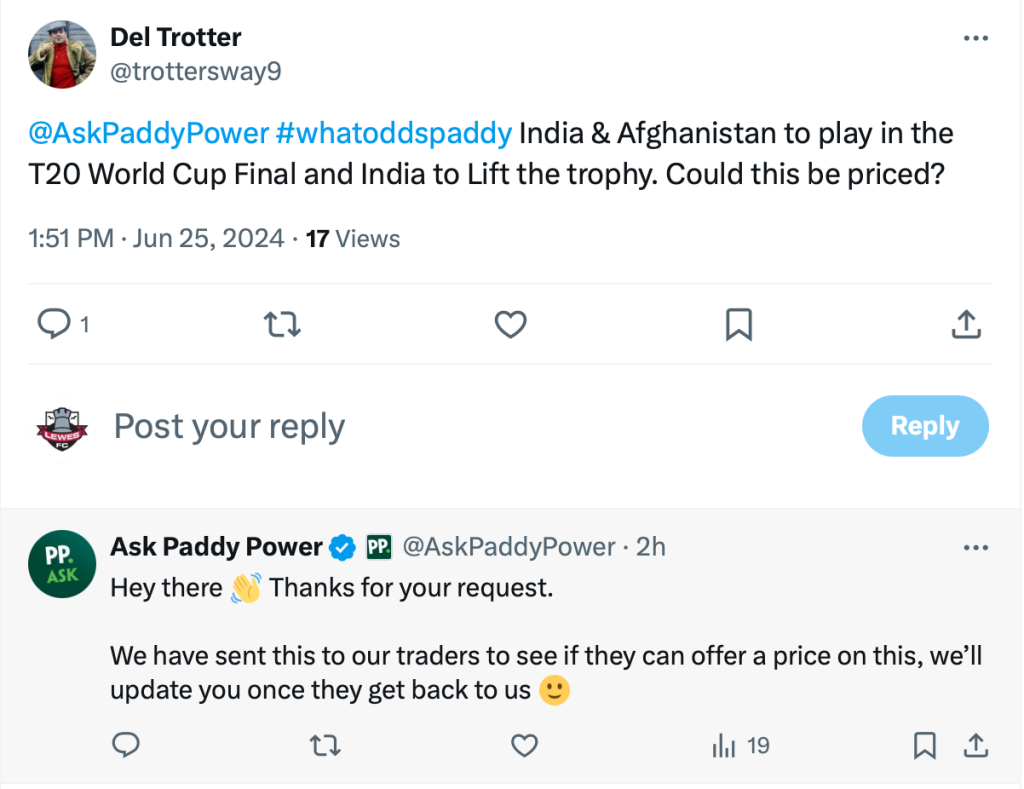
Task: Share Ask Paddy Power's reply
Action: coord(975,745)
